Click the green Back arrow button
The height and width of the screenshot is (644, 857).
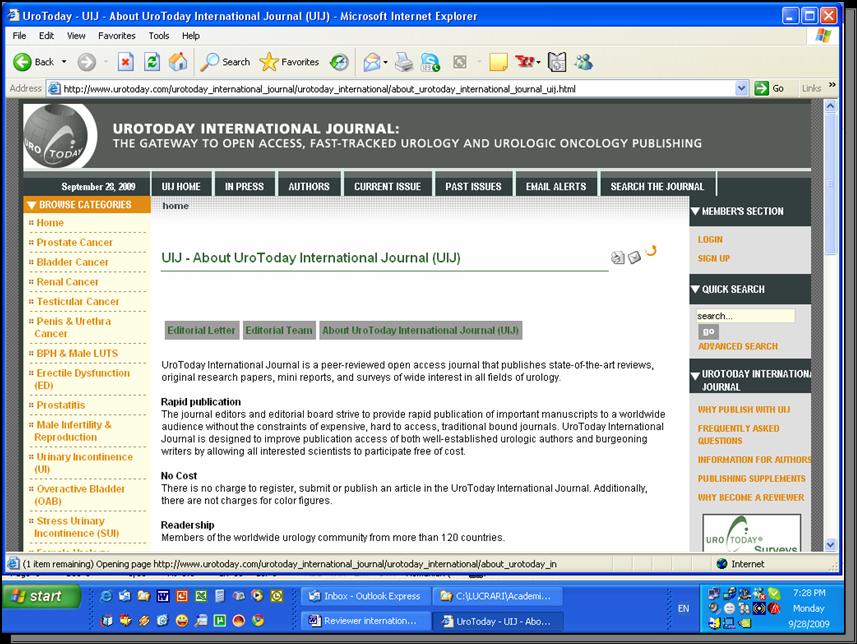(22, 62)
